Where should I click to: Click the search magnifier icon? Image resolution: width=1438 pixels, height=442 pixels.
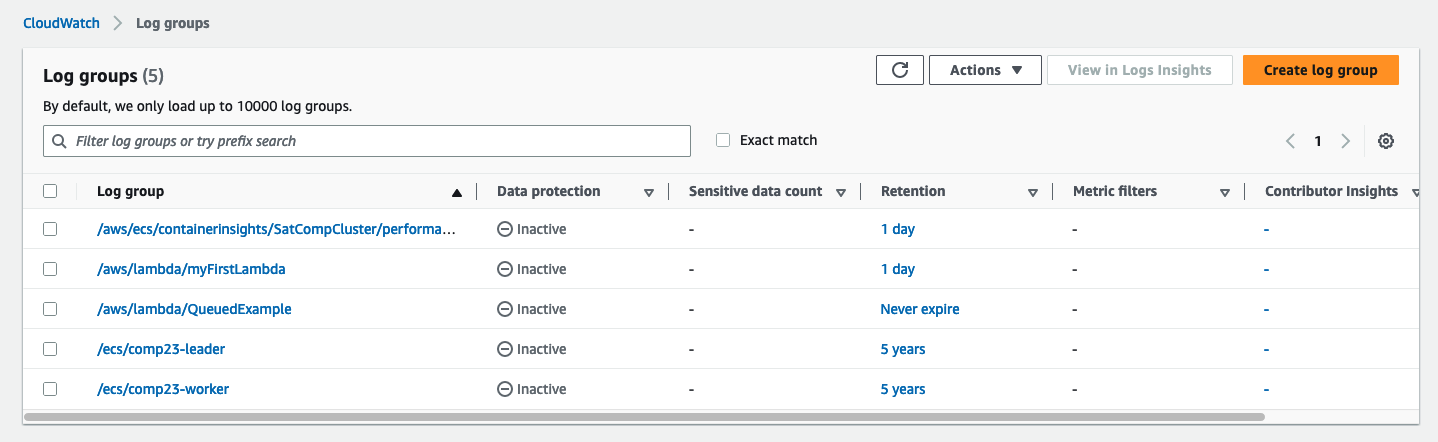[59, 141]
